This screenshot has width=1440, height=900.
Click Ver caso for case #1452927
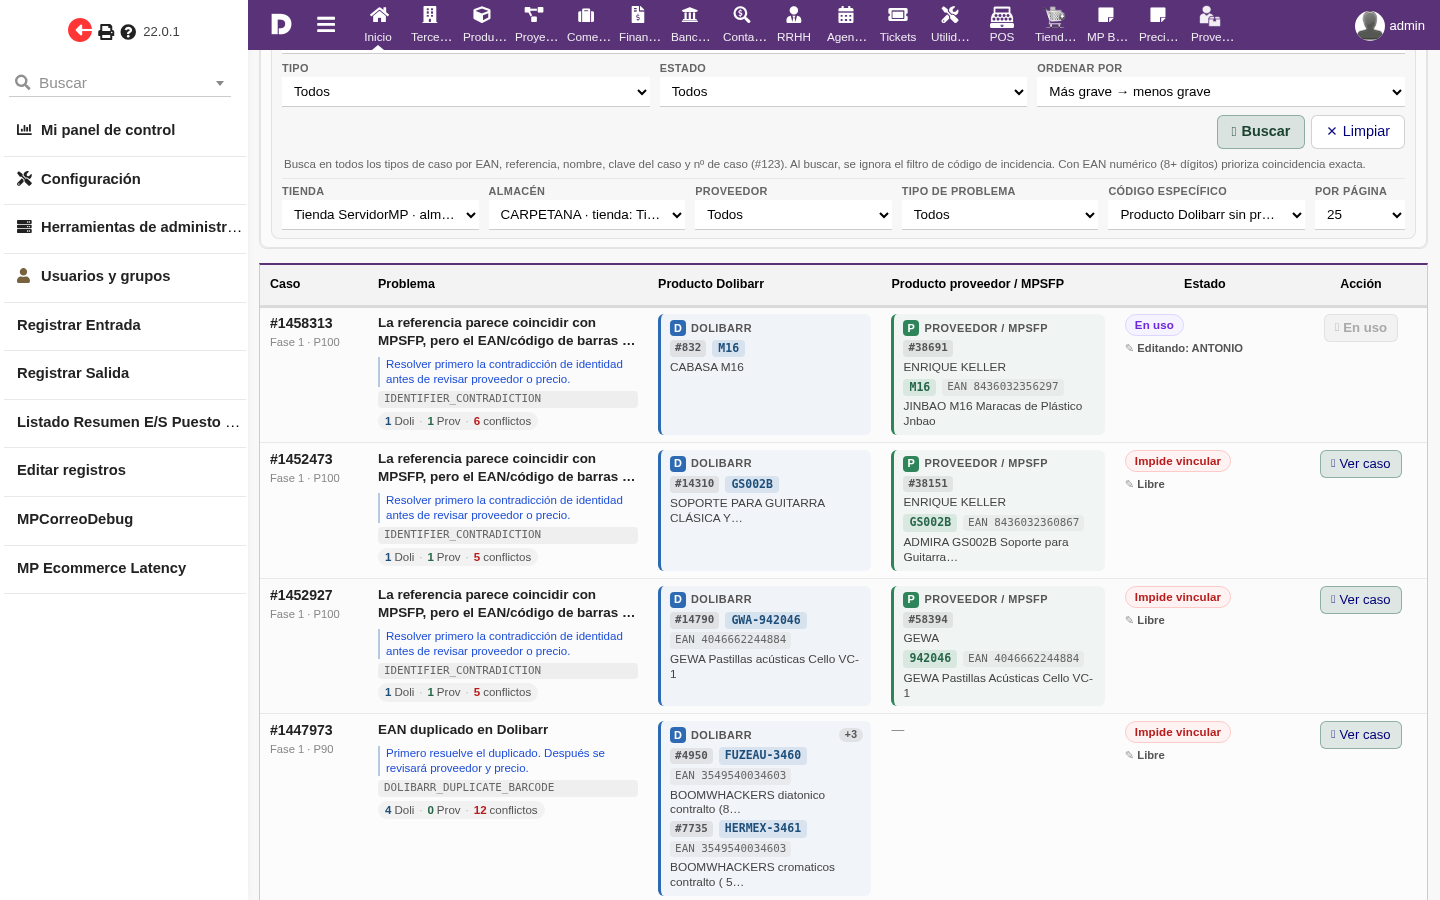click(x=1361, y=600)
